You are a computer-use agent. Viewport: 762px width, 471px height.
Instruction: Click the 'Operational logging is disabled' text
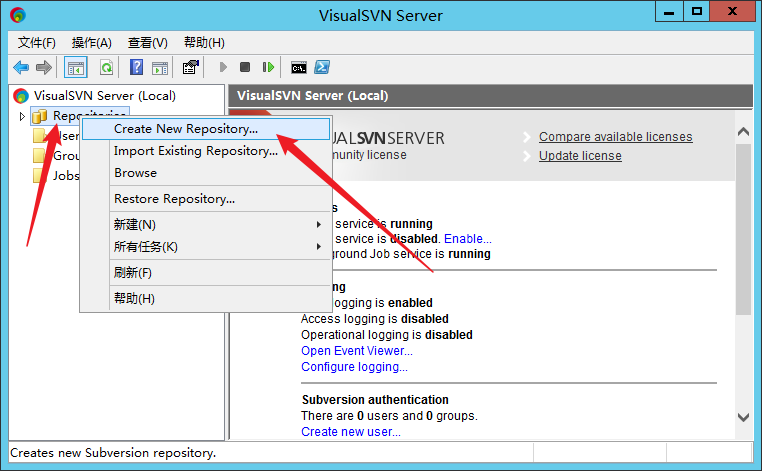(x=387, y=335)
